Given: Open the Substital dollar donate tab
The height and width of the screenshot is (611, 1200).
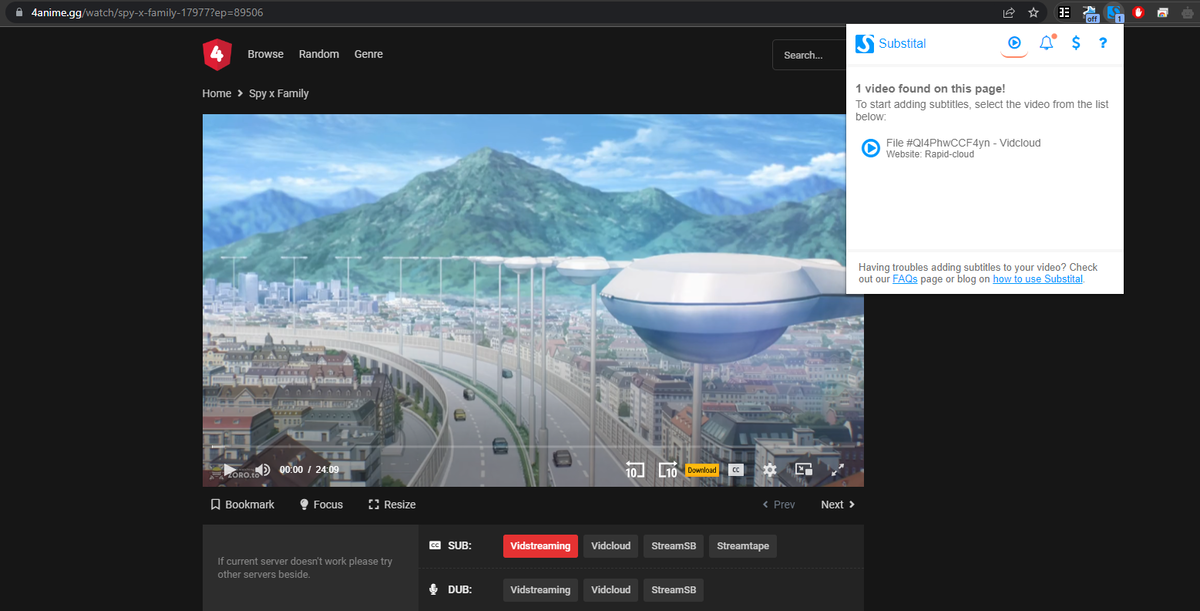Looking at the screenshot, I should click(1076, 43).
